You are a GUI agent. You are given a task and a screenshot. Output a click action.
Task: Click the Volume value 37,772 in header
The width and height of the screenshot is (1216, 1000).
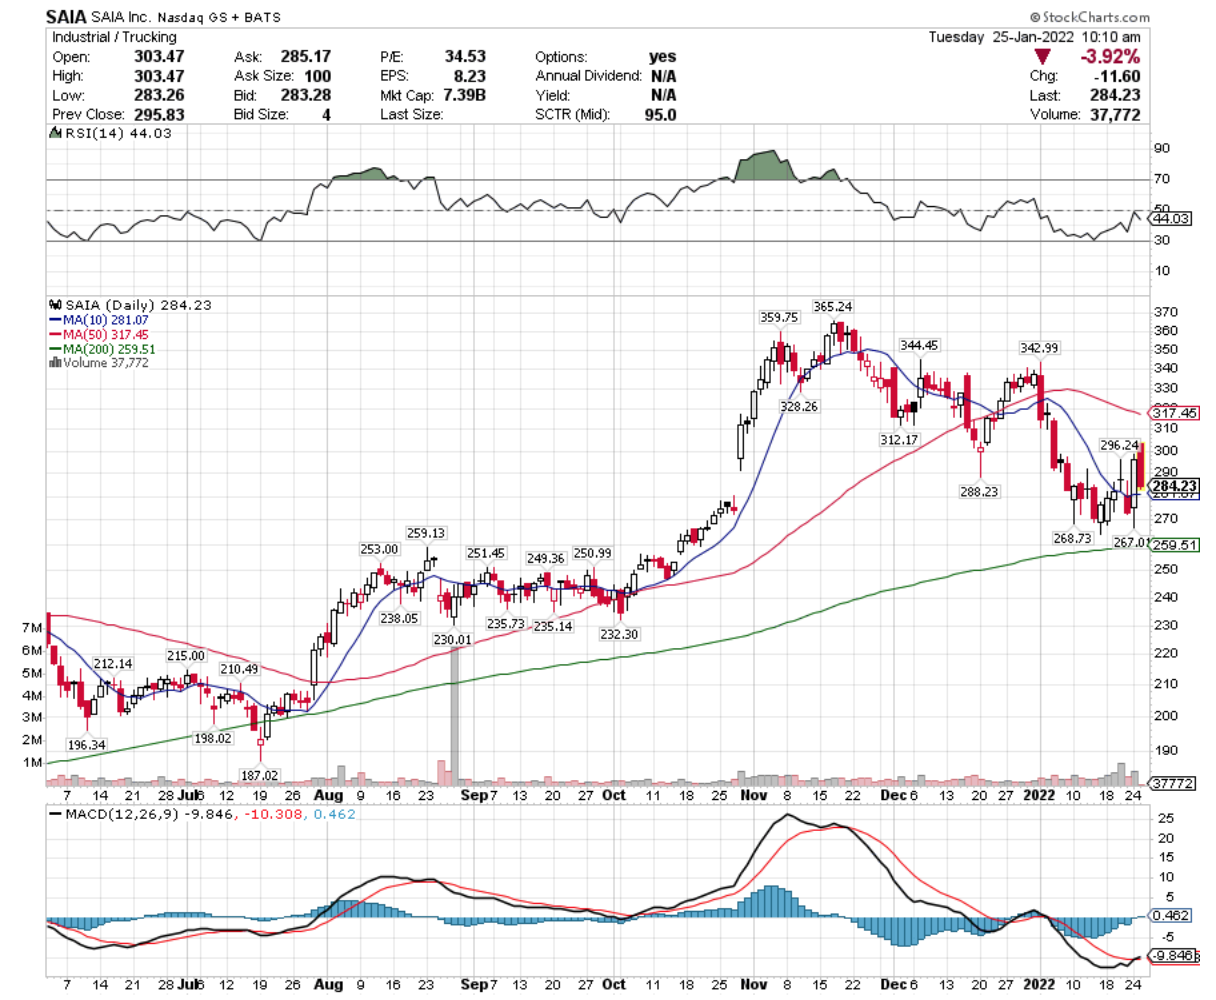pos(1114,114)
